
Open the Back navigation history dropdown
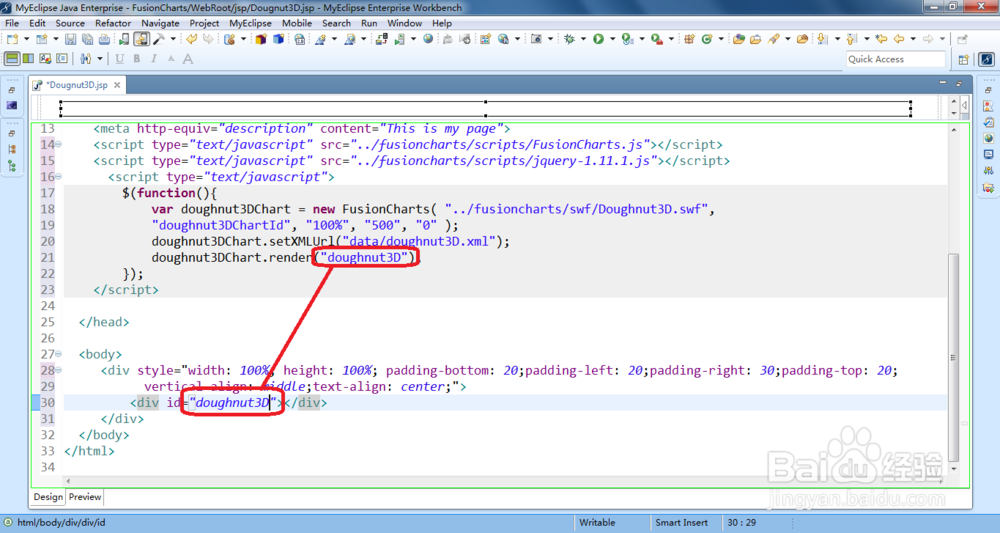913,40
